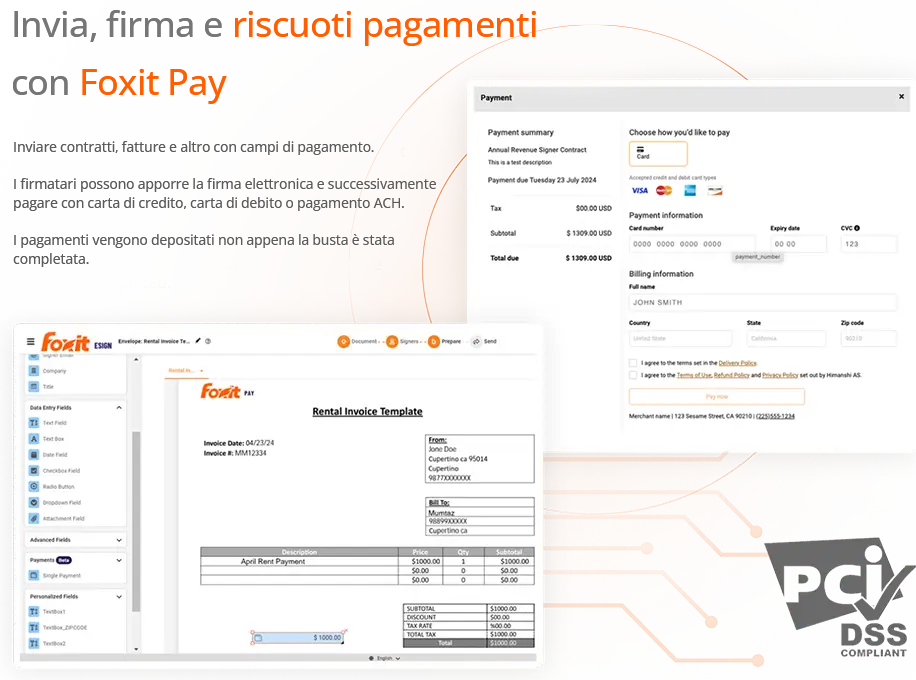This screenshot has width=916, height=680.
Task: Click the Foxit eSign logo
Action: (77, 342)
